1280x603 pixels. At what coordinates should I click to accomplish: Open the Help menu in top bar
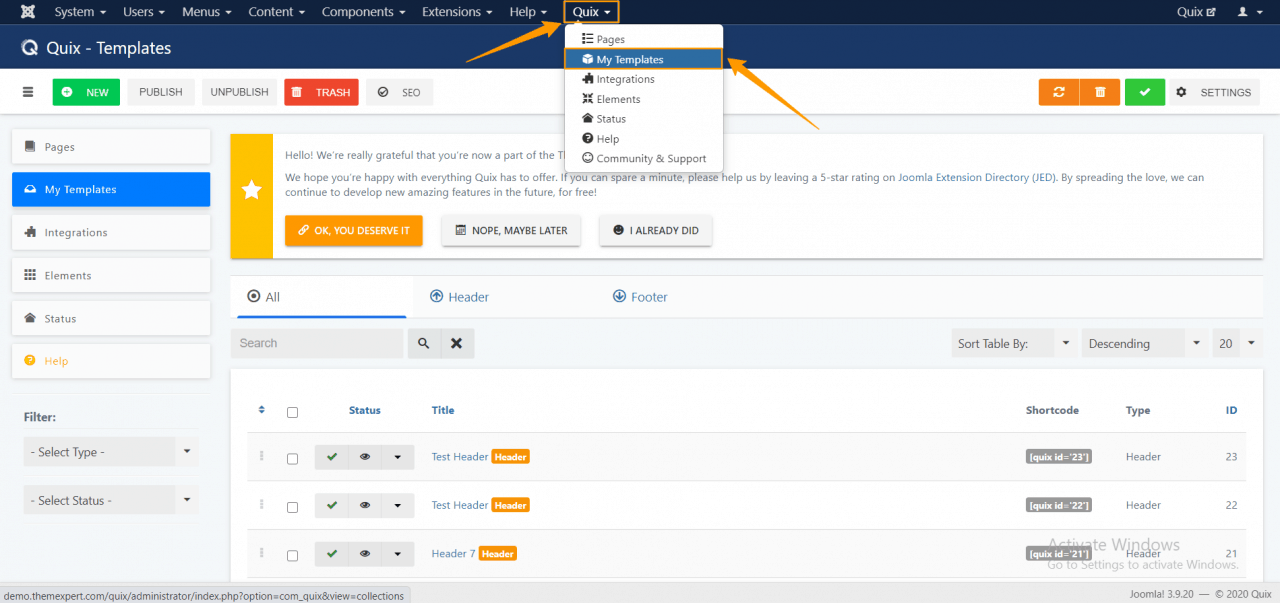[529, 12]
